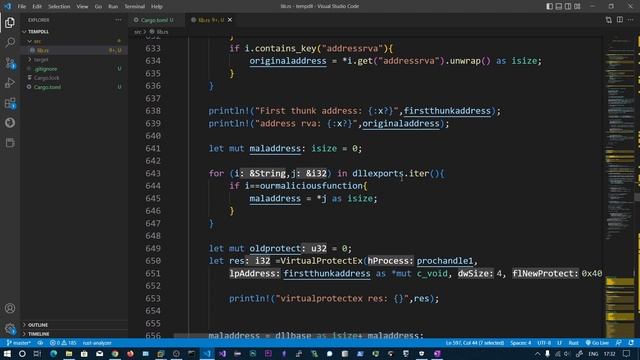The image size is (640, 360).
Task: Click the feedback icon in status bar
Action: click(619, 343)
